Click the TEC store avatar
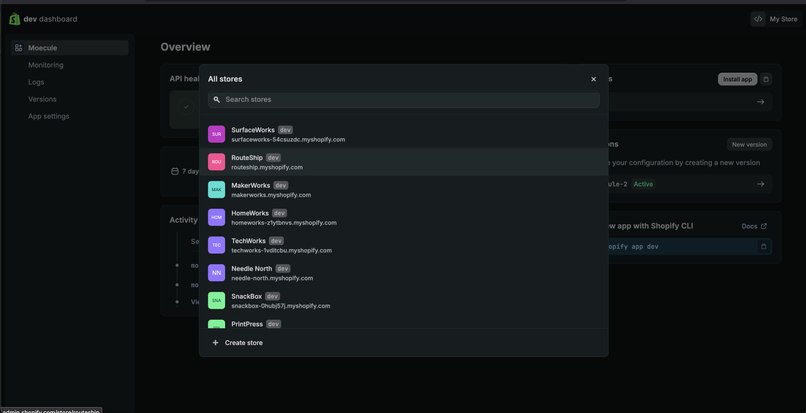The width and height of the screenshot is (806, 413). [216, 245]
